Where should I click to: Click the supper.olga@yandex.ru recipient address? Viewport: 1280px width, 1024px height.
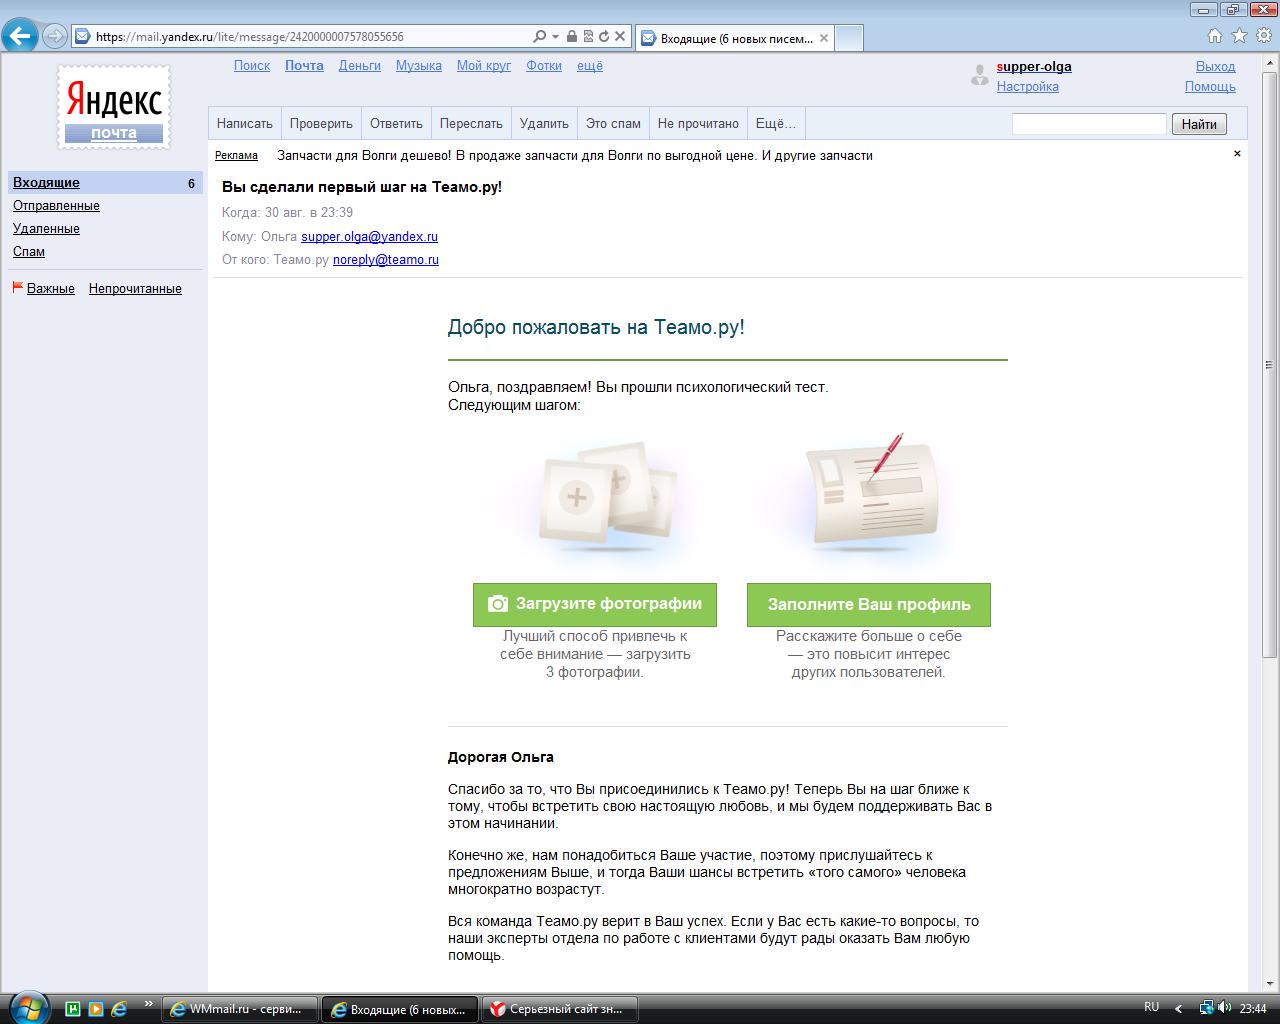[x=369, y=237]
